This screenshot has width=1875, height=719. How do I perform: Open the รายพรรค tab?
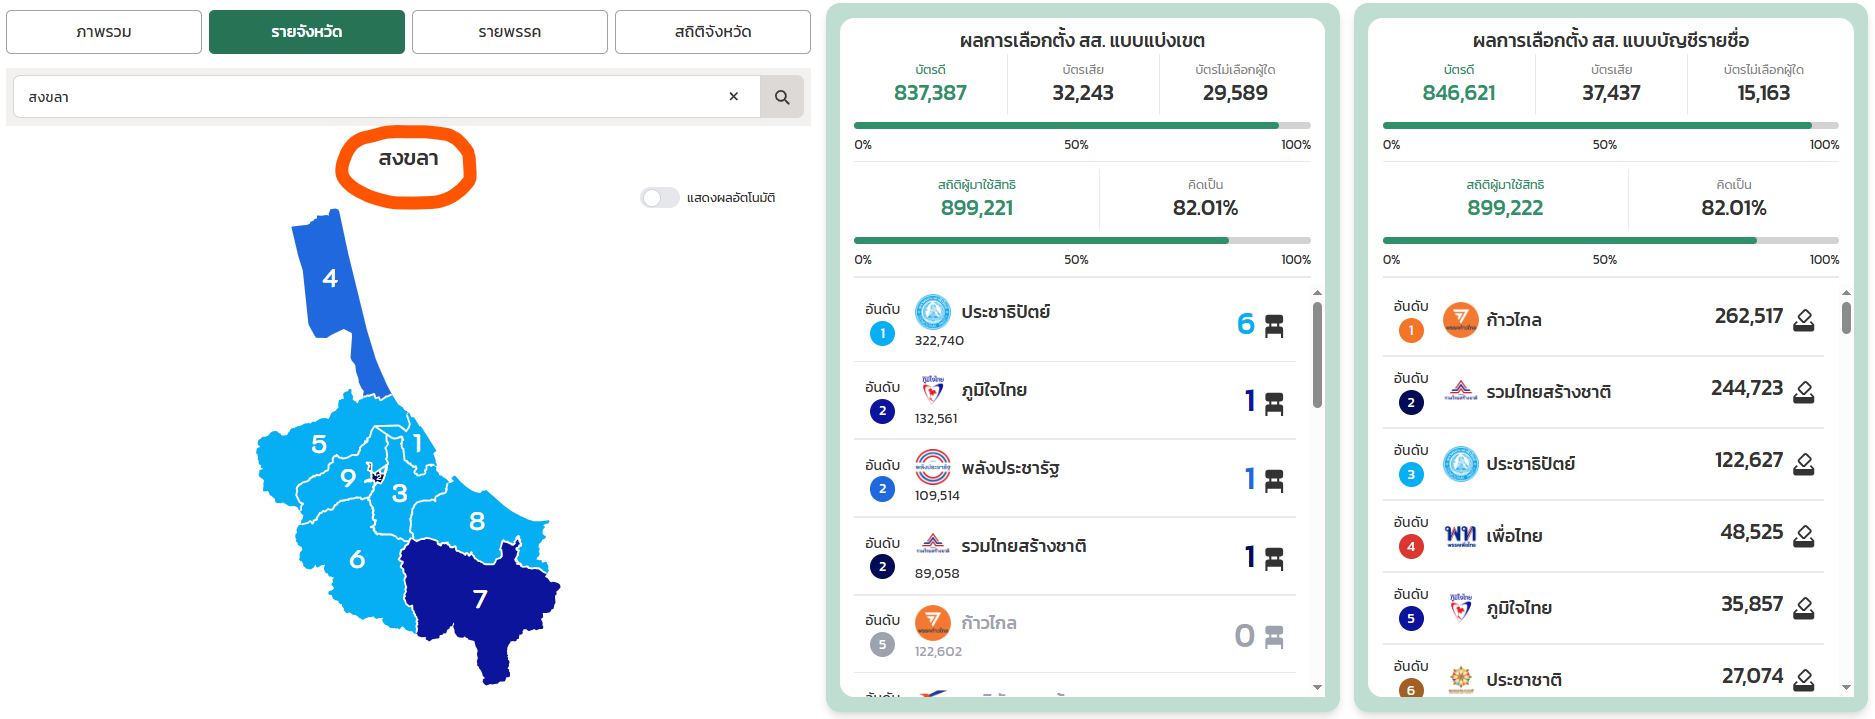tap(509, 32)
